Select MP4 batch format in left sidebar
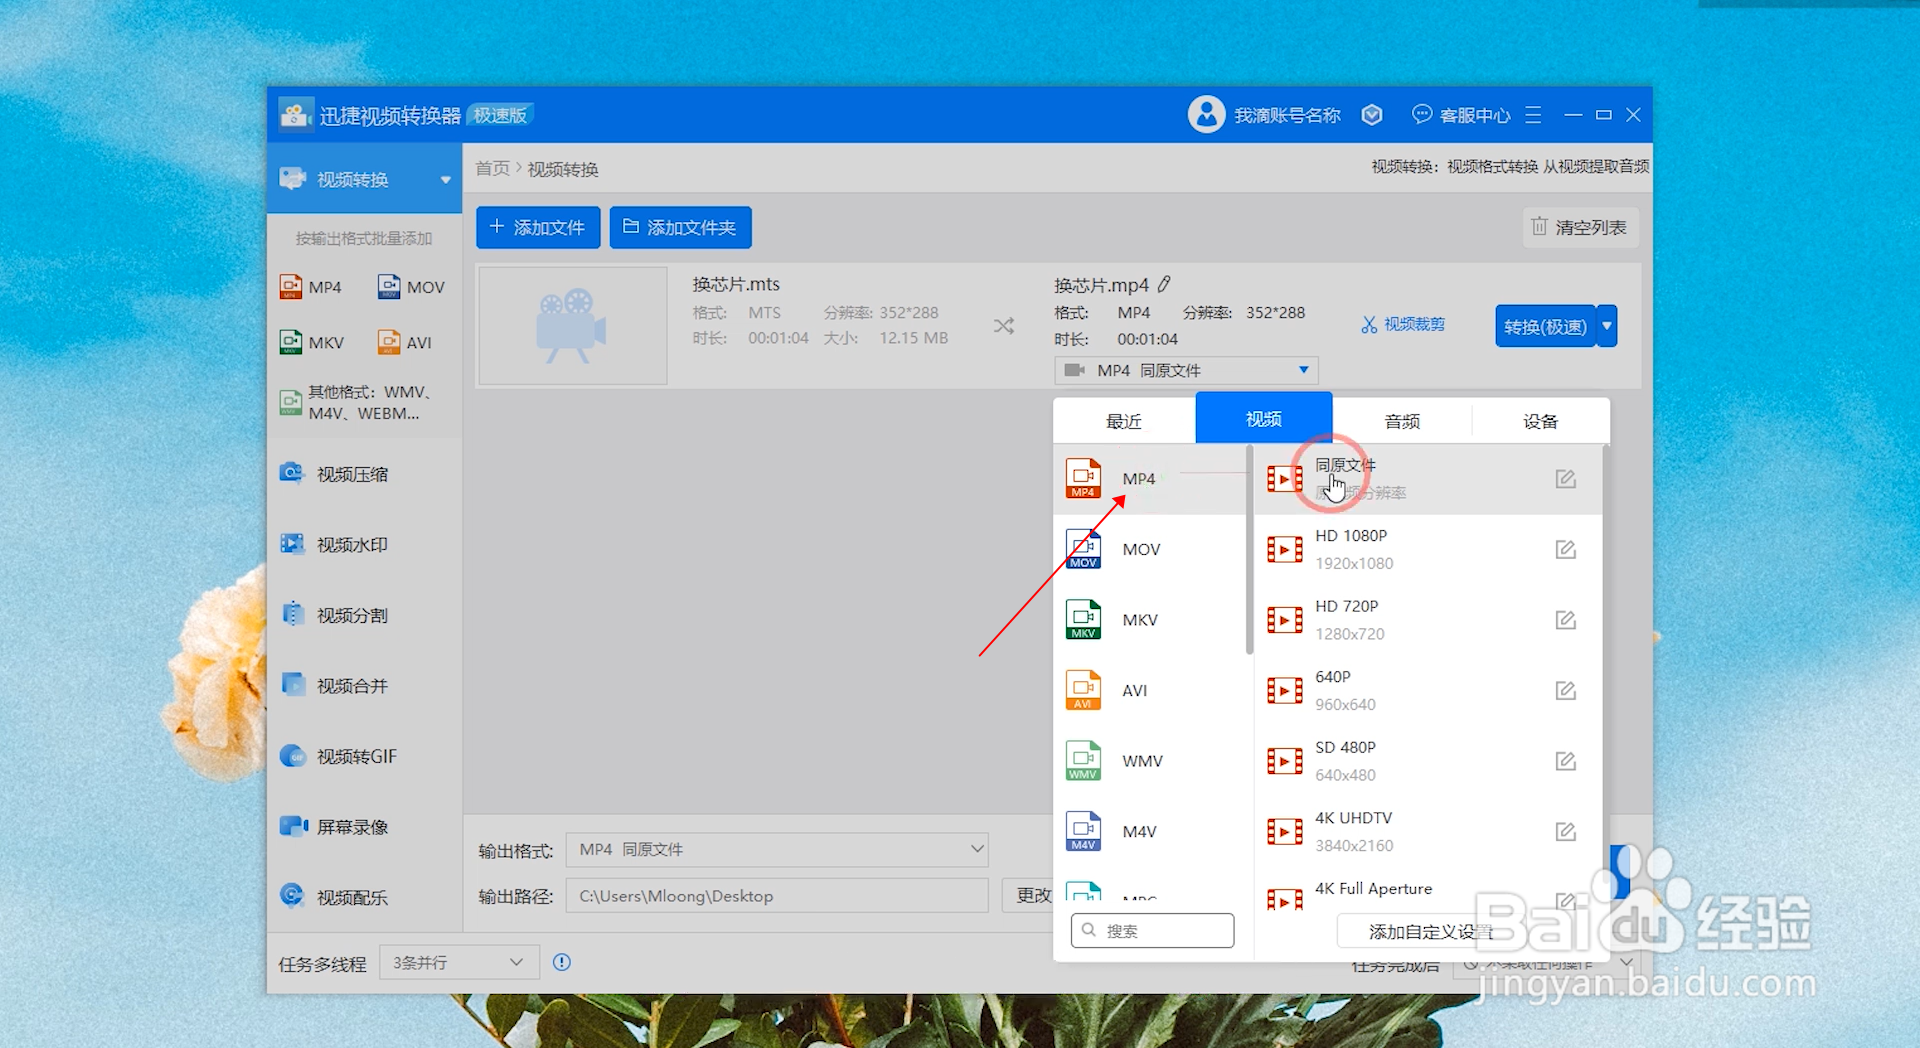This screenshot has height=1048, width=1920. coord(311,287)
